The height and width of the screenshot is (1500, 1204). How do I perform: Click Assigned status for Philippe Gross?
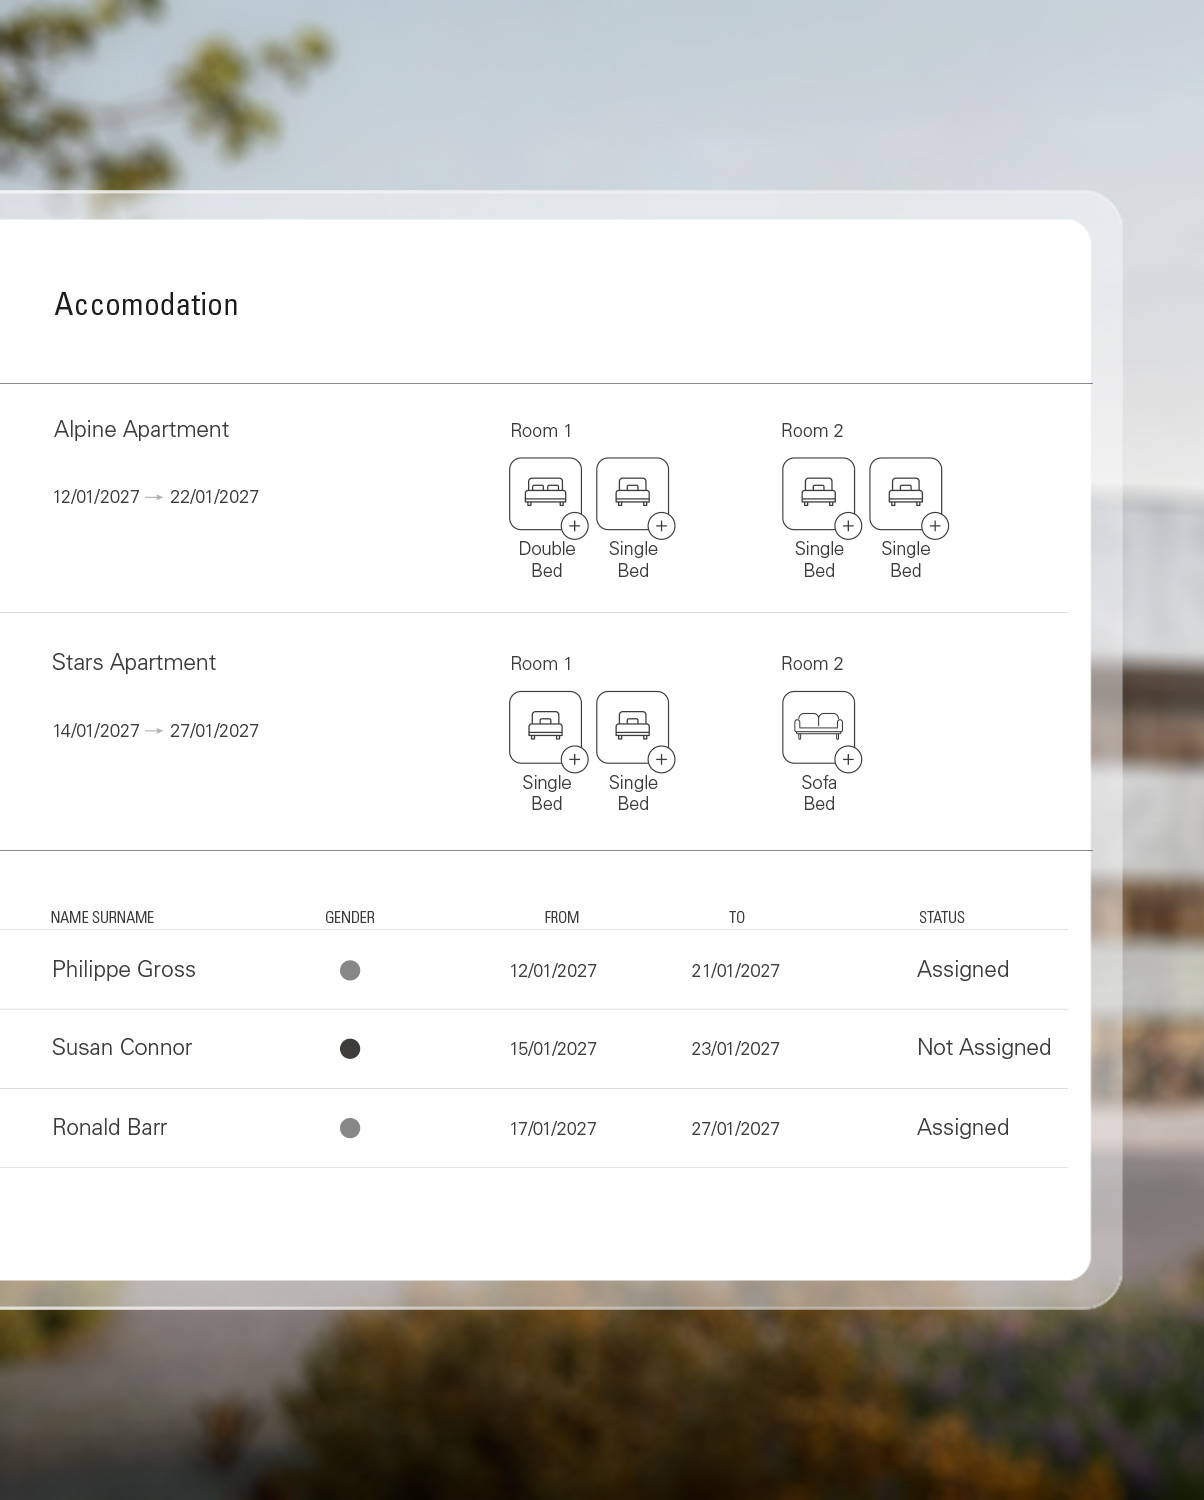pos(963,969)
